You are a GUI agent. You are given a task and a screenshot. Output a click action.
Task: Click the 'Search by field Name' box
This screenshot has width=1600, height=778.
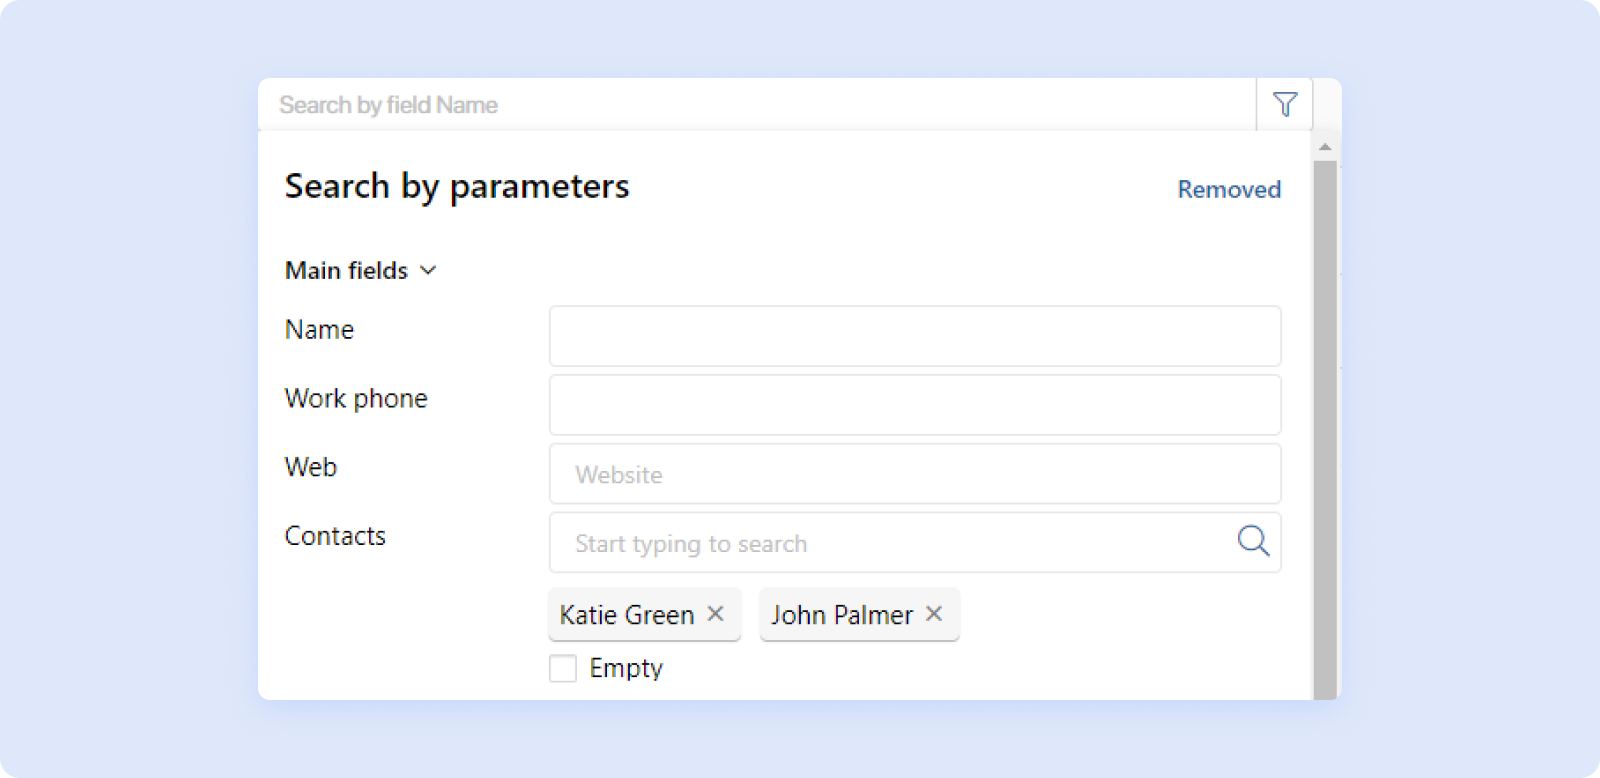[750, 105]
